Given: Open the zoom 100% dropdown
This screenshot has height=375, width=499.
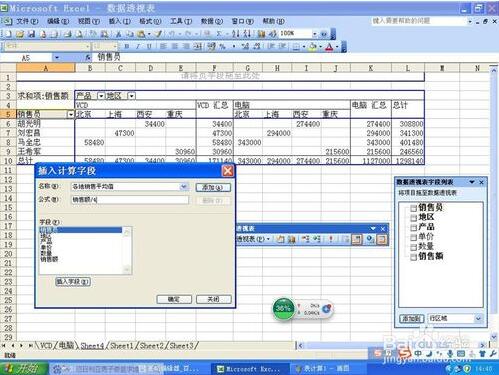Looking at the screenshot, I should point(314,34).
